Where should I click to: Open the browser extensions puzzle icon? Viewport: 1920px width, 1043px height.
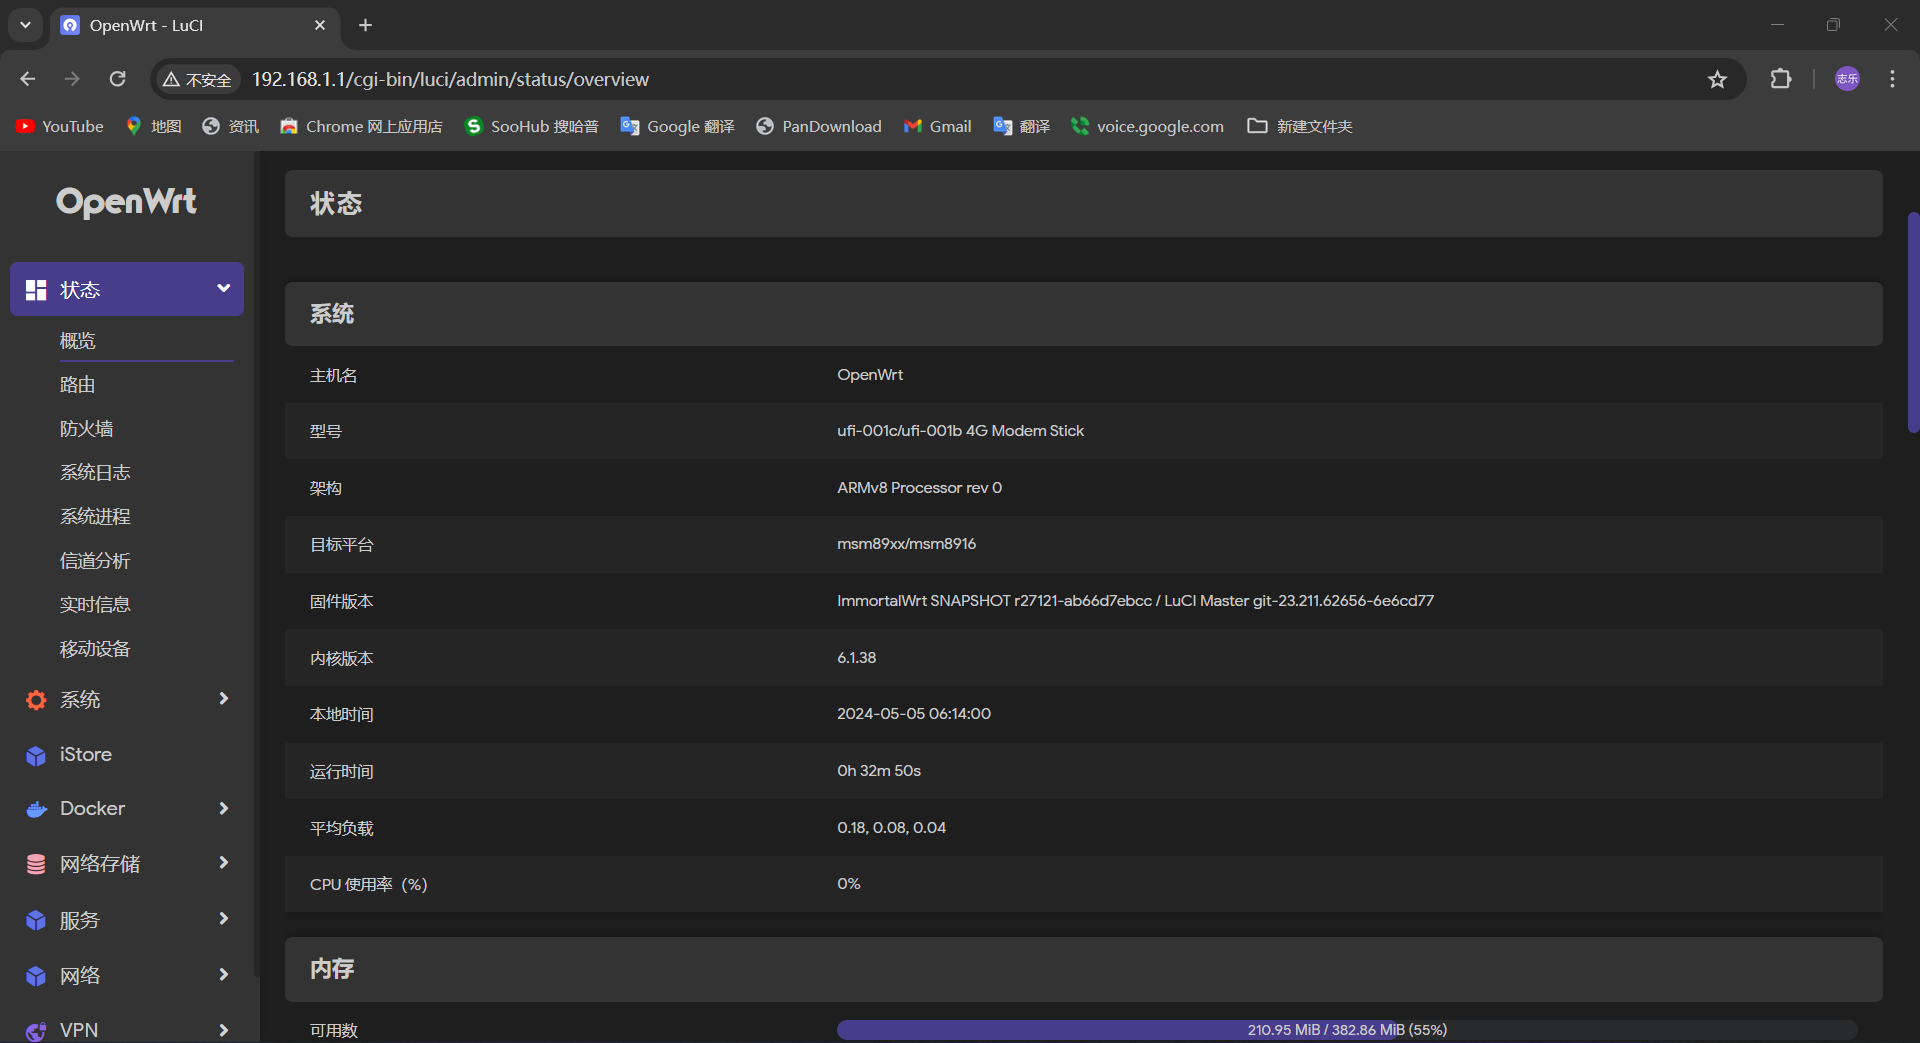tap(1781, 79)
